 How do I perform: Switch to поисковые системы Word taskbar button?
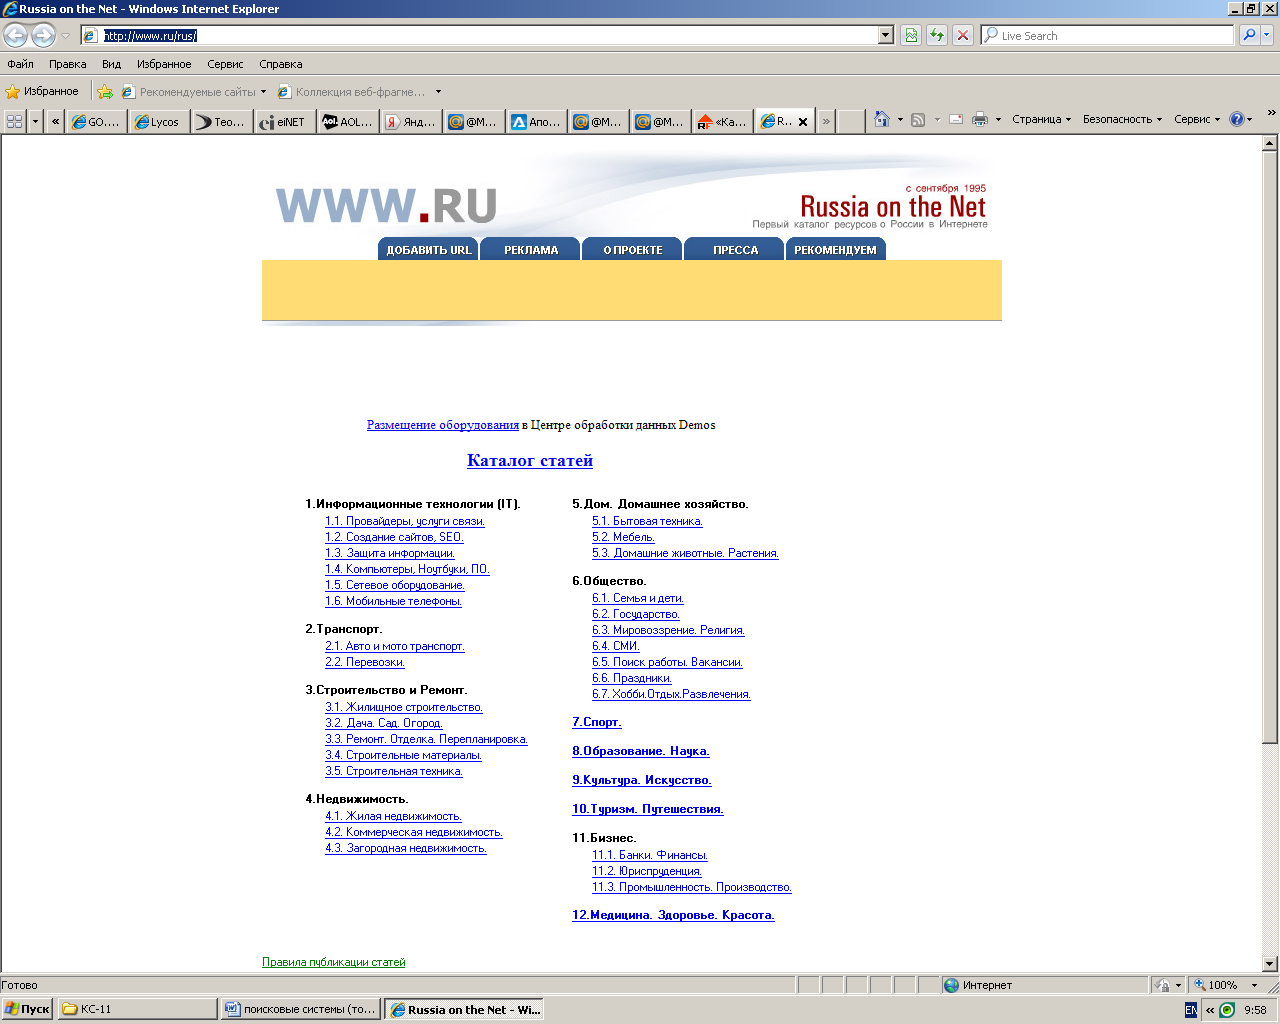click(x=301, y=1009)
